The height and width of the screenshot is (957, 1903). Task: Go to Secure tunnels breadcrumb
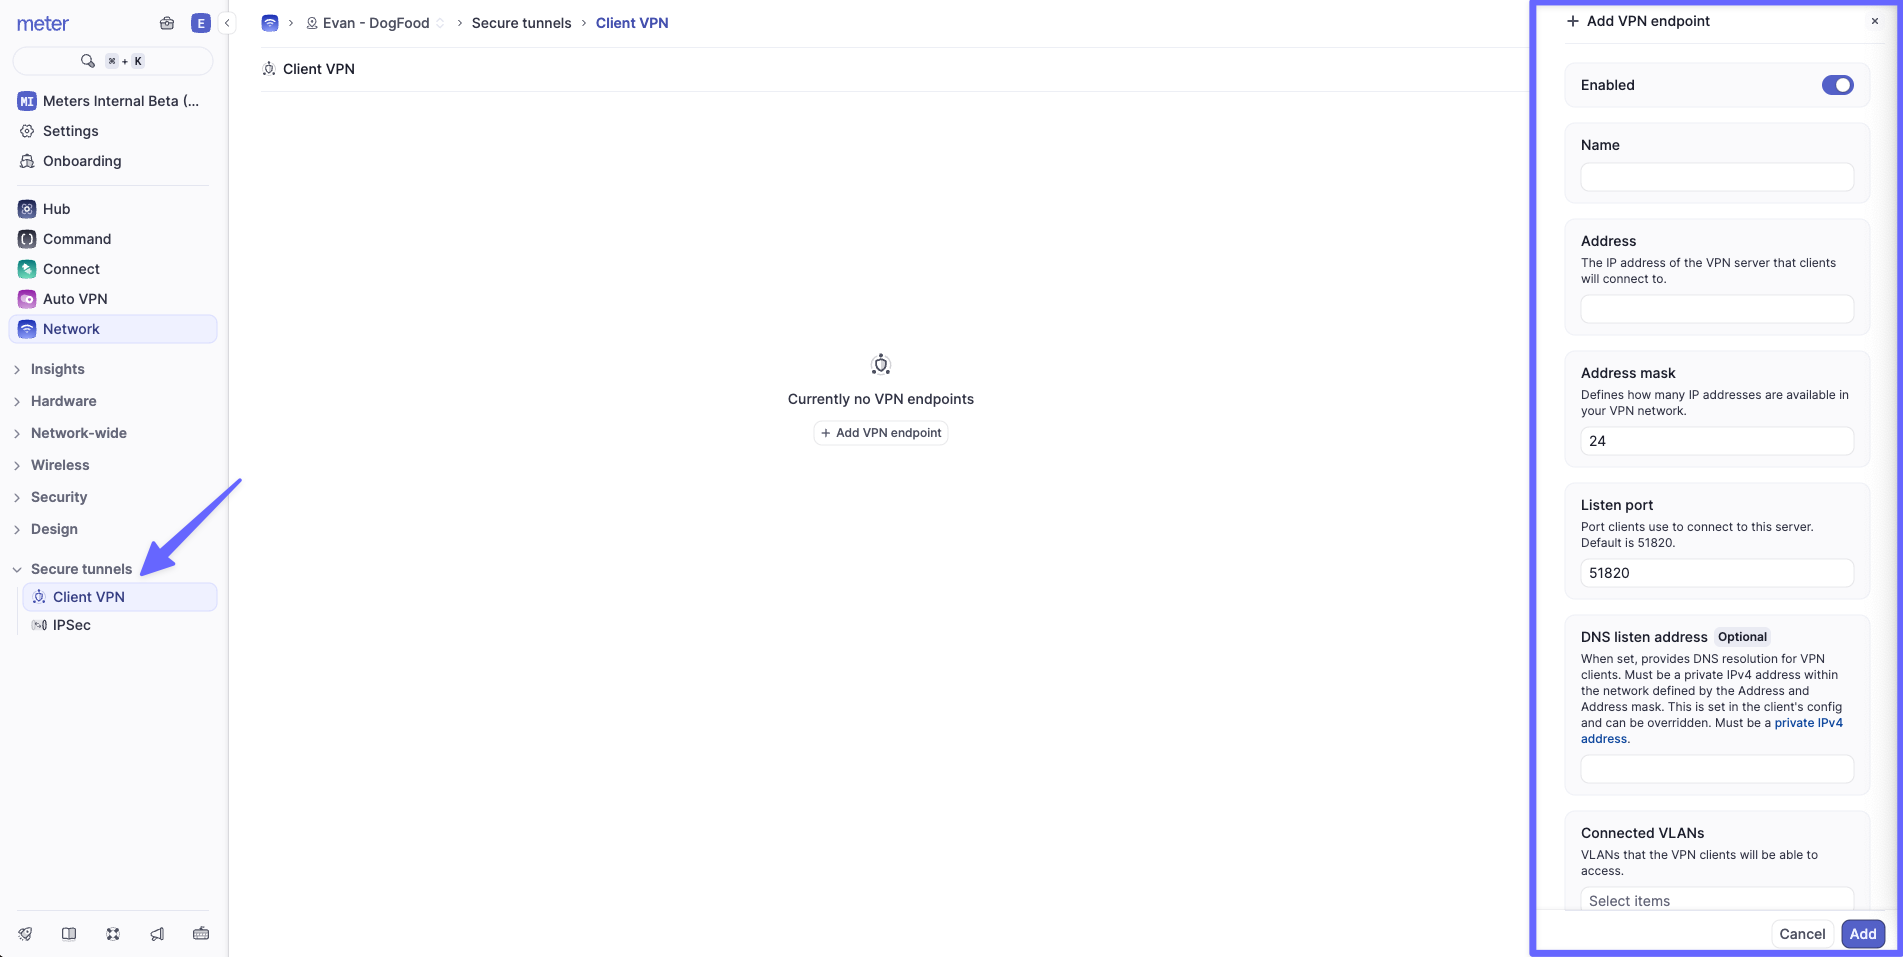tap(521, 23)
